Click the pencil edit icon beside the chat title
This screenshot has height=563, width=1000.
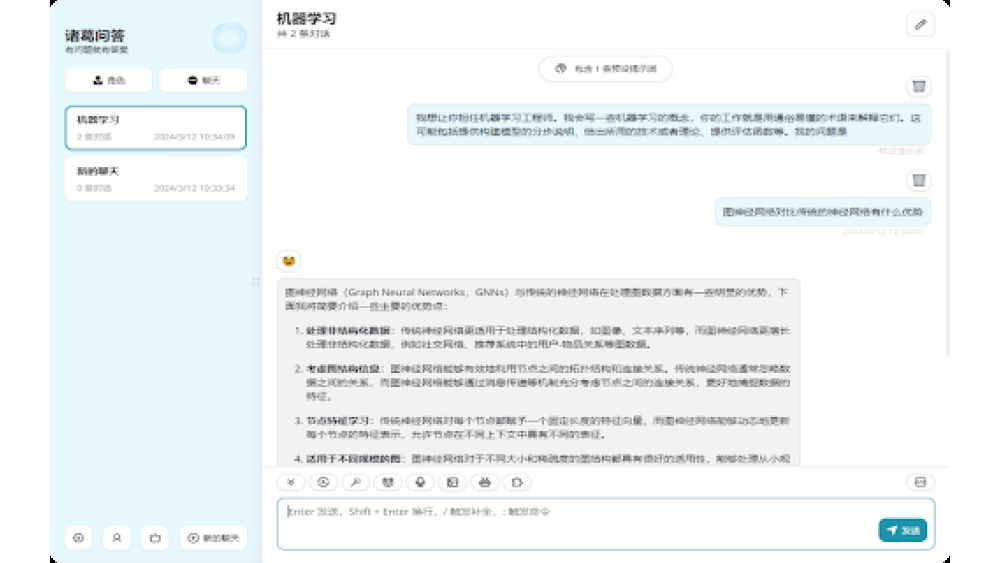click(x=920, y=25)
